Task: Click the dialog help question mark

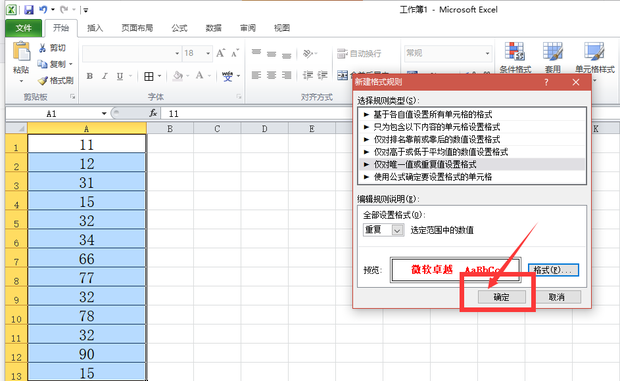Action: click(546, 82)
